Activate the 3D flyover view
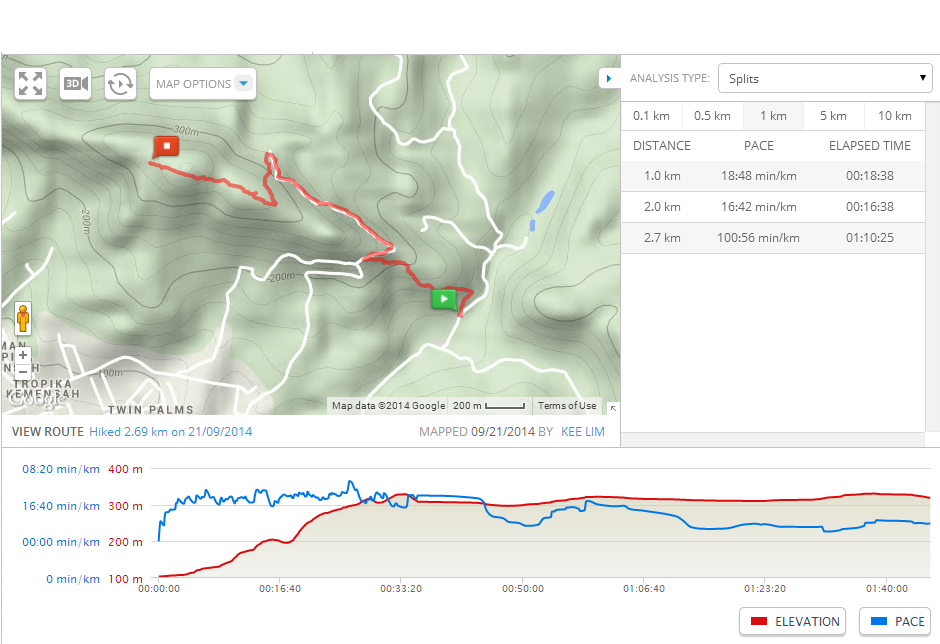 pyautogui.click(x=75, y=84)
